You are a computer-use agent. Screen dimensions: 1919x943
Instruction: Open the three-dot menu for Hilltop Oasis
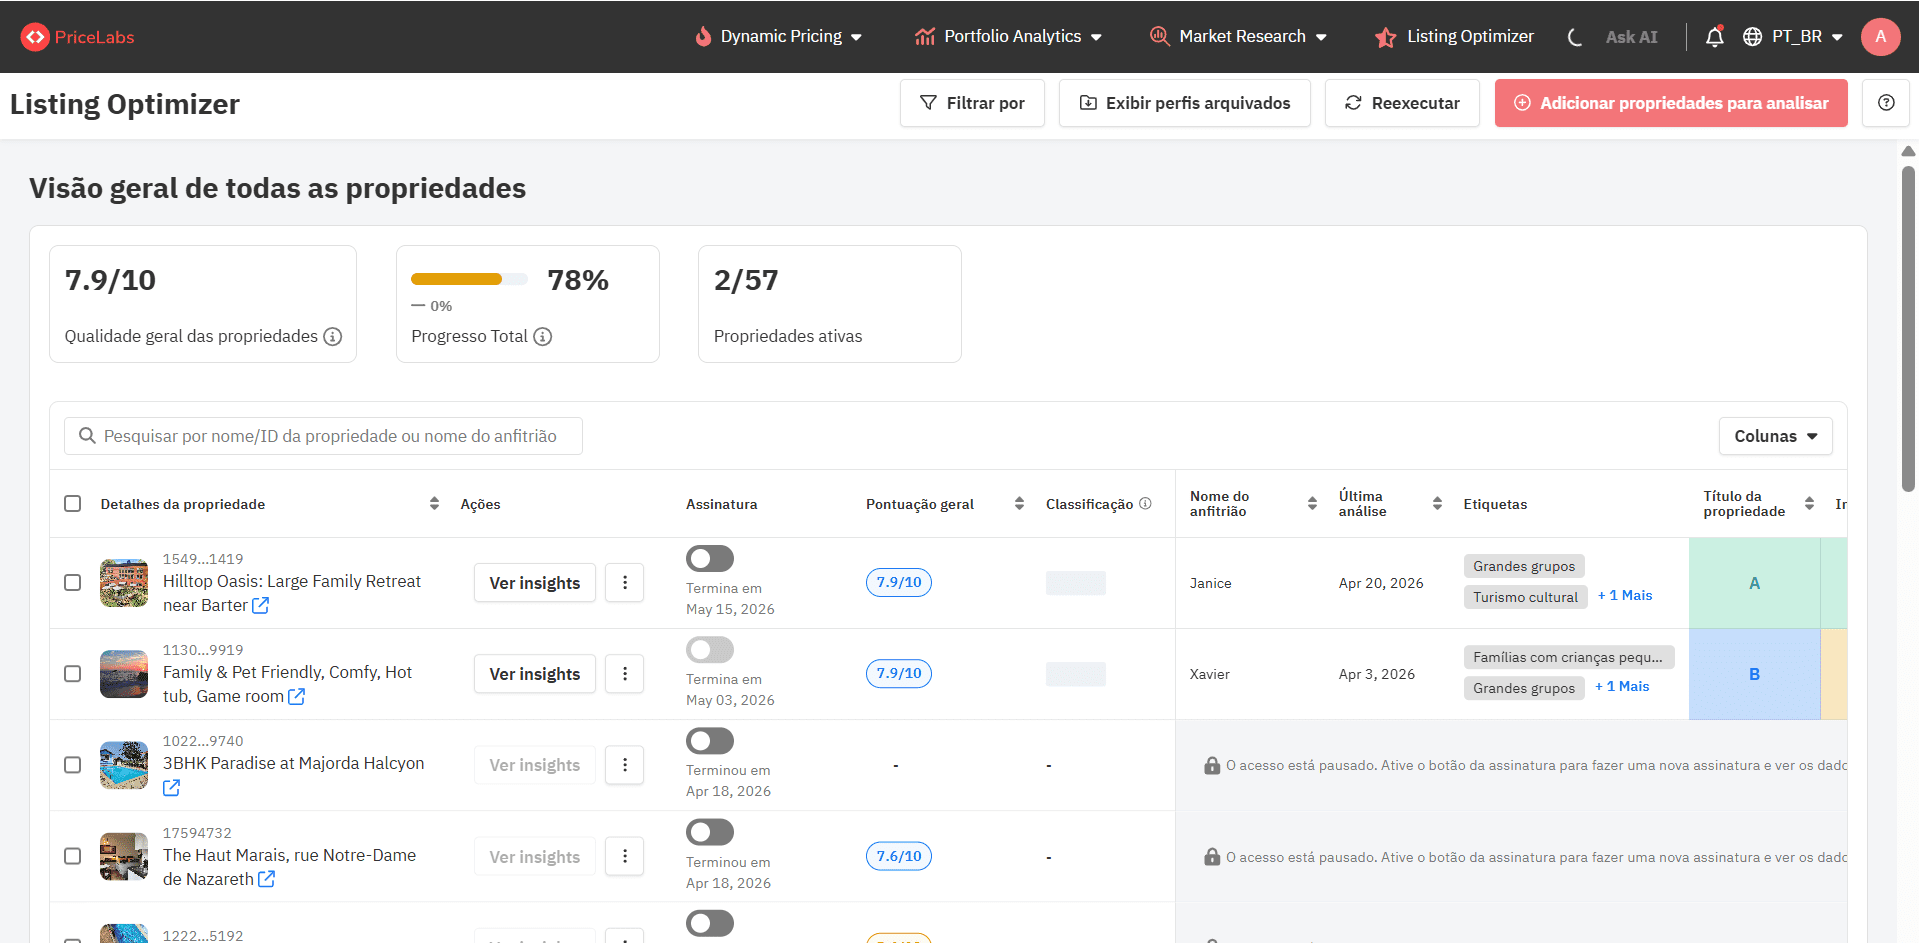624,583
